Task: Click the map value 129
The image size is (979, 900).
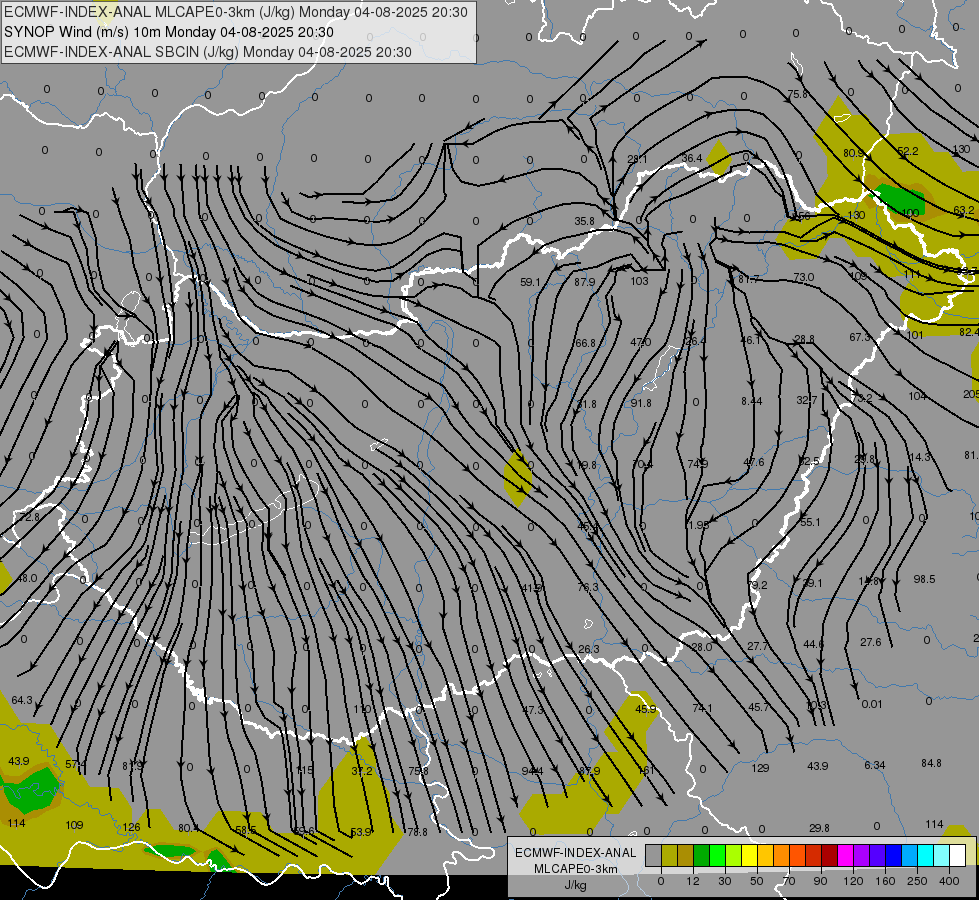Action: pos(760,769)
